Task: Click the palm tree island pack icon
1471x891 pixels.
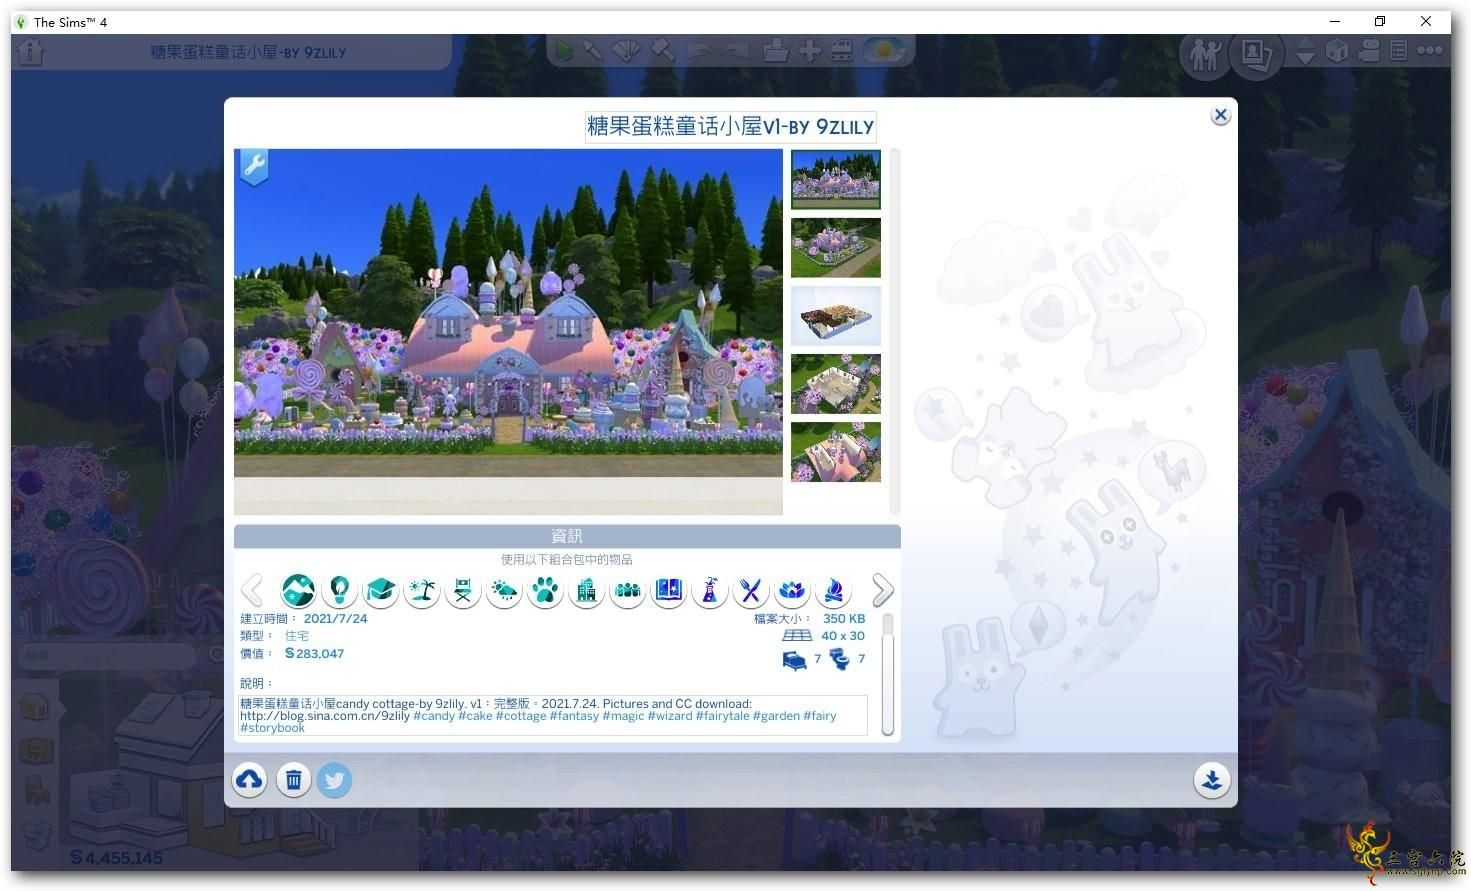Action: click(421, 591)
